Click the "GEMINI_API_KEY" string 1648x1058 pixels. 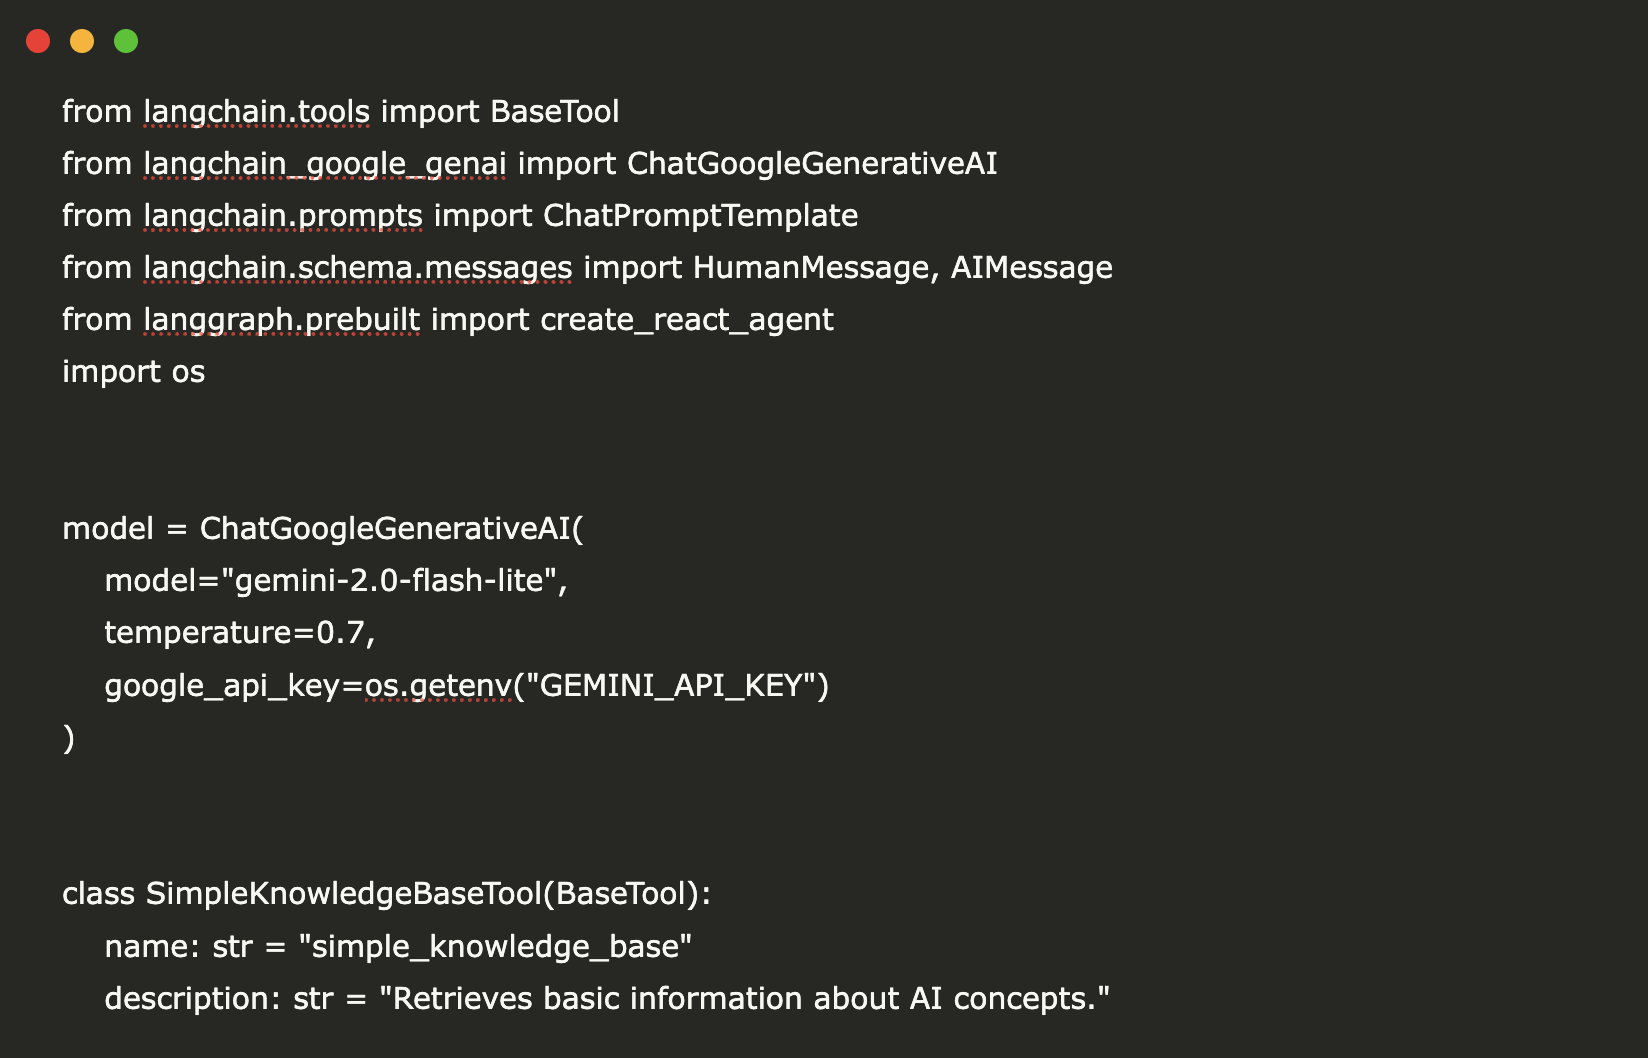tap(671, 686)
